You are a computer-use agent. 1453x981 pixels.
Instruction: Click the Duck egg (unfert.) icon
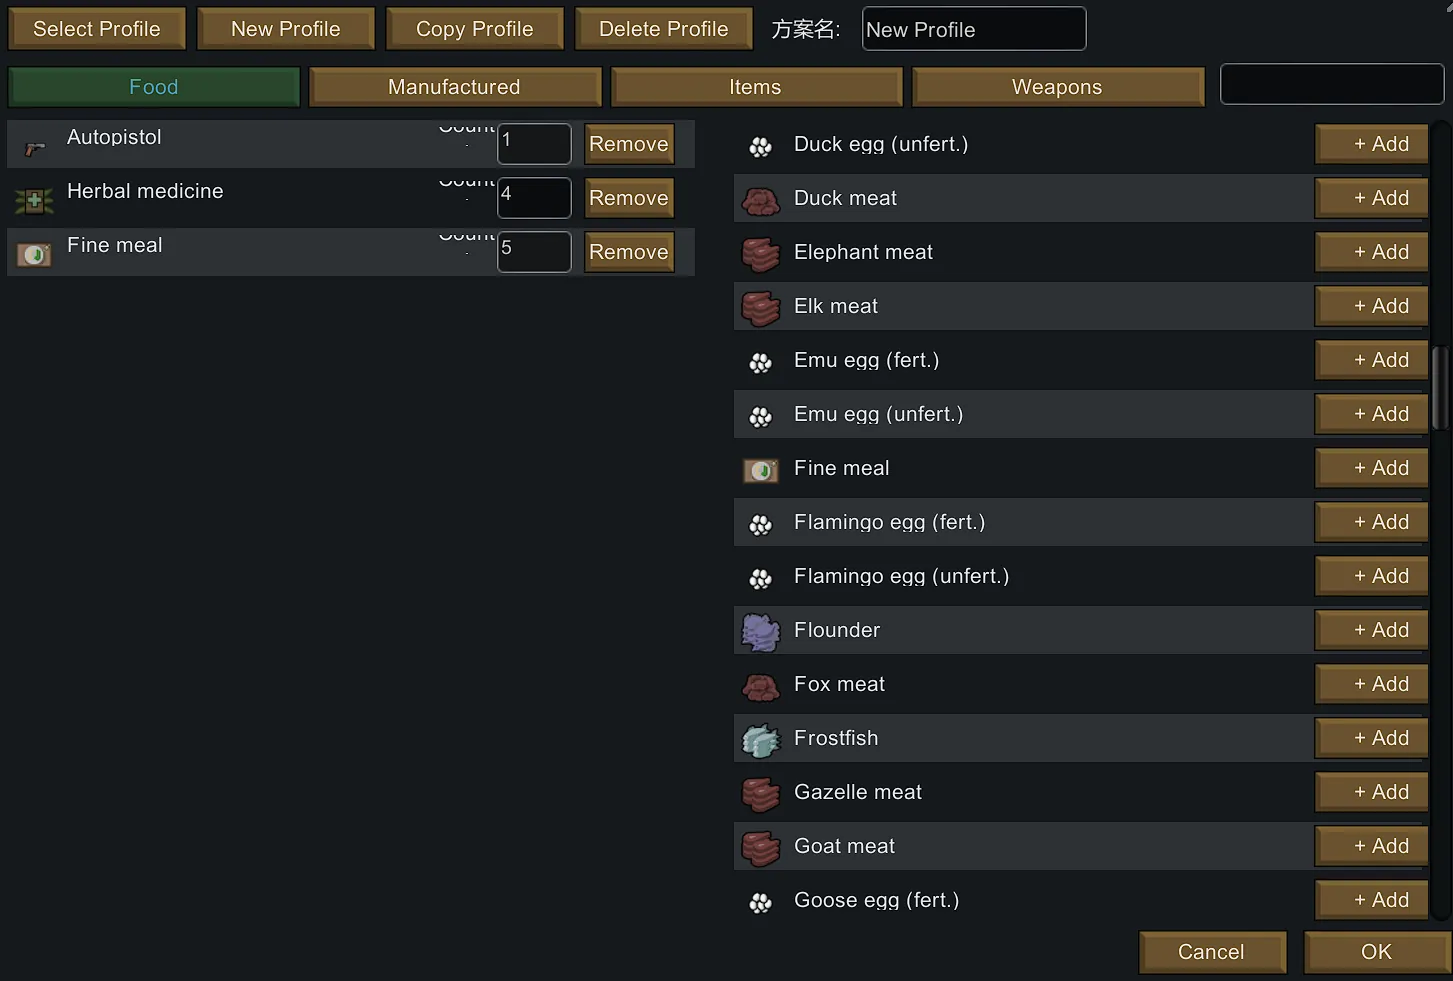click(x=761, y=147)
